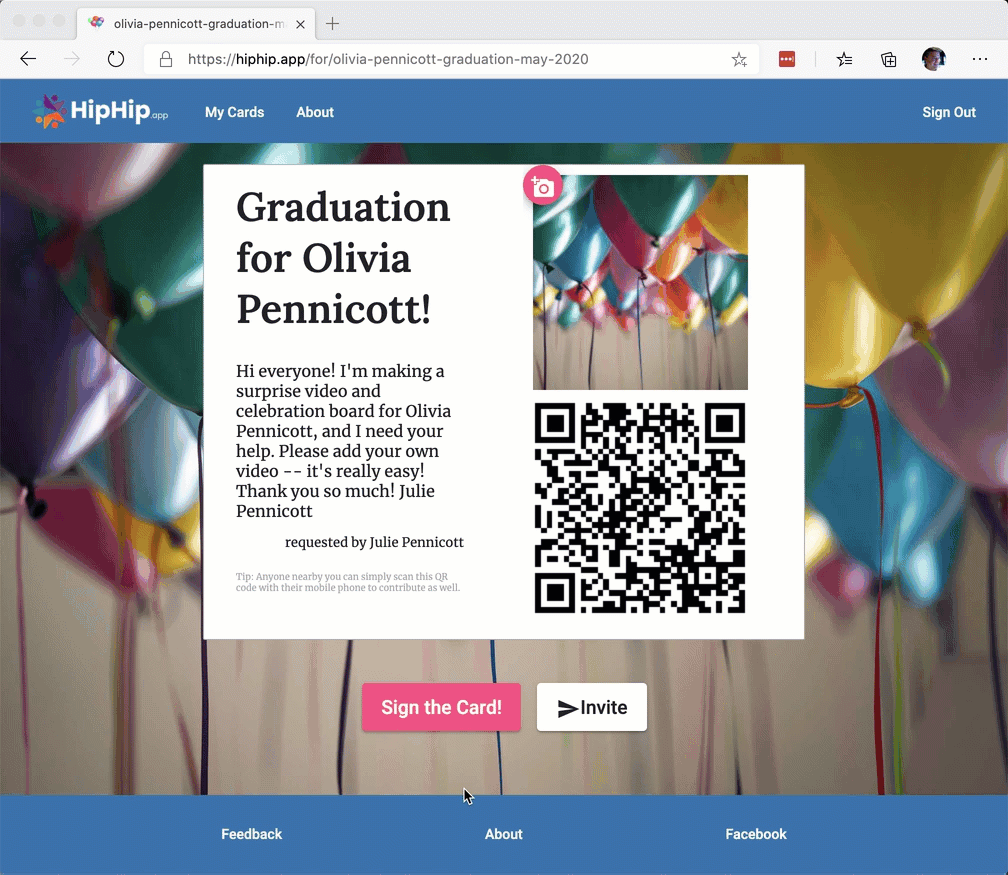Click the padlock site info icon
Image resolution: width=1008 pixels, height=875 pixels.
point(166,59)
